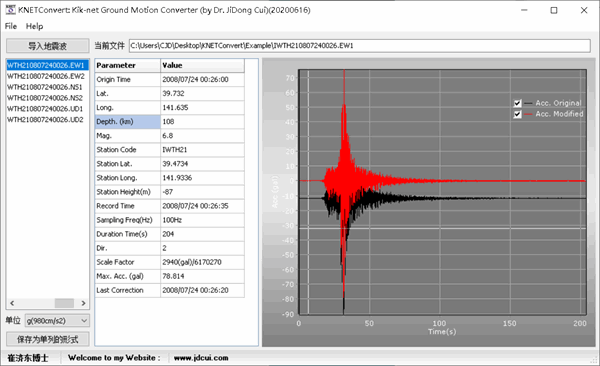Select the Depth. (km) parameter cell
600x366 pixels.
tap(127, 122)
